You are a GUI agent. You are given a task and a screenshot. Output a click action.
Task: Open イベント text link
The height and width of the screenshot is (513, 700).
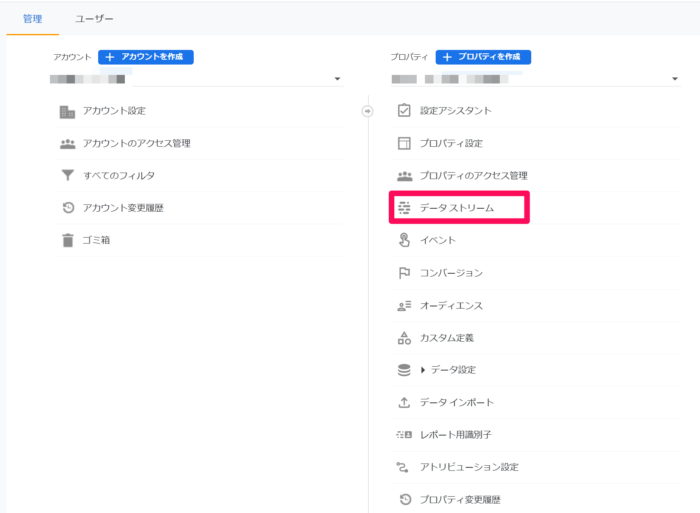[438, 240]
